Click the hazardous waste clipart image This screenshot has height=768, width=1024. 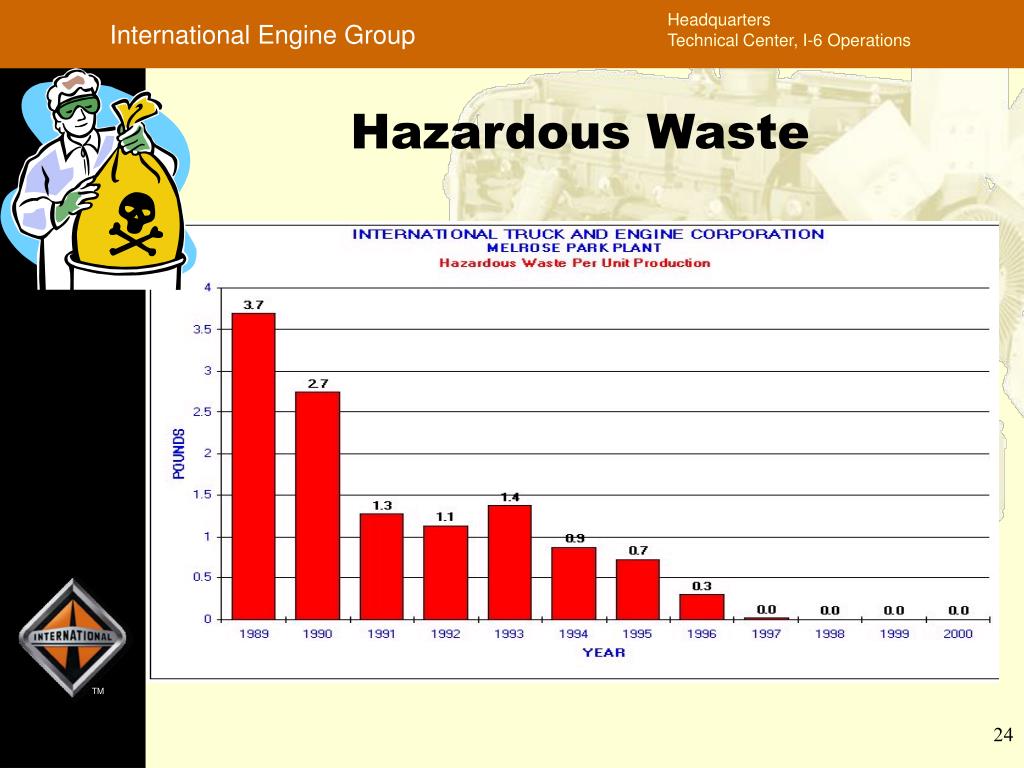pos(98,179)
